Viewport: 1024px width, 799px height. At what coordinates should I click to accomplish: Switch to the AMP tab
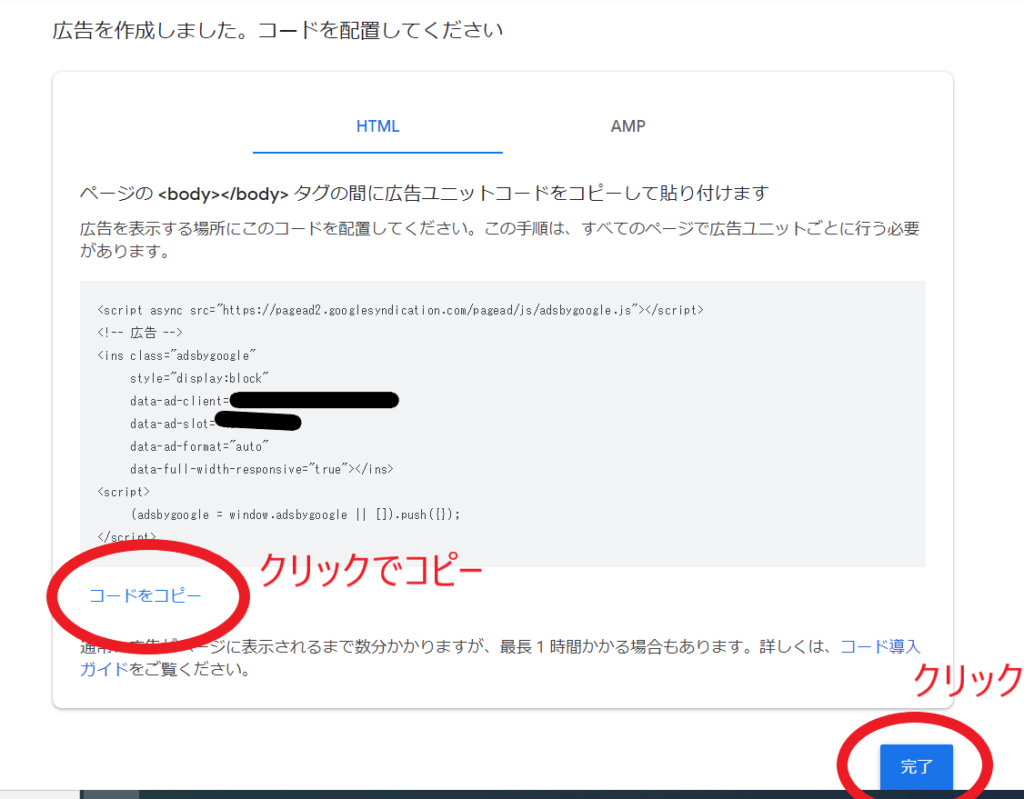coord(628,126)
